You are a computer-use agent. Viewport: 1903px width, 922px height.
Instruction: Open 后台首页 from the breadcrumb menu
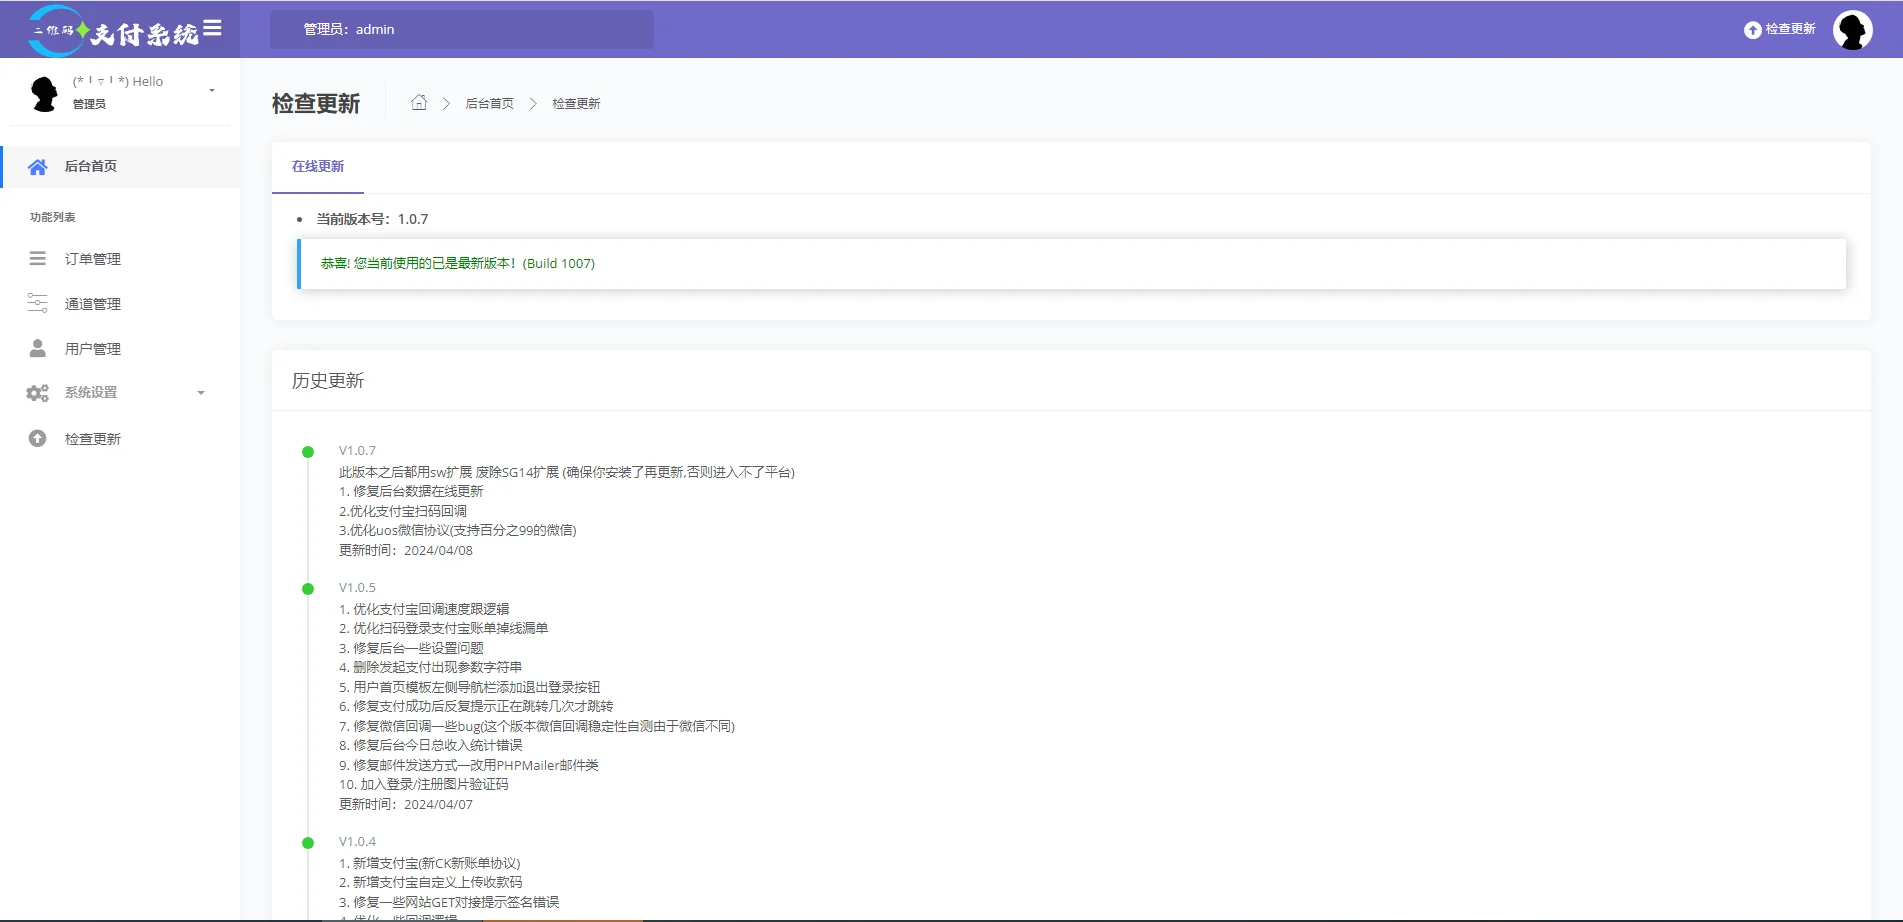coord(489,102)
